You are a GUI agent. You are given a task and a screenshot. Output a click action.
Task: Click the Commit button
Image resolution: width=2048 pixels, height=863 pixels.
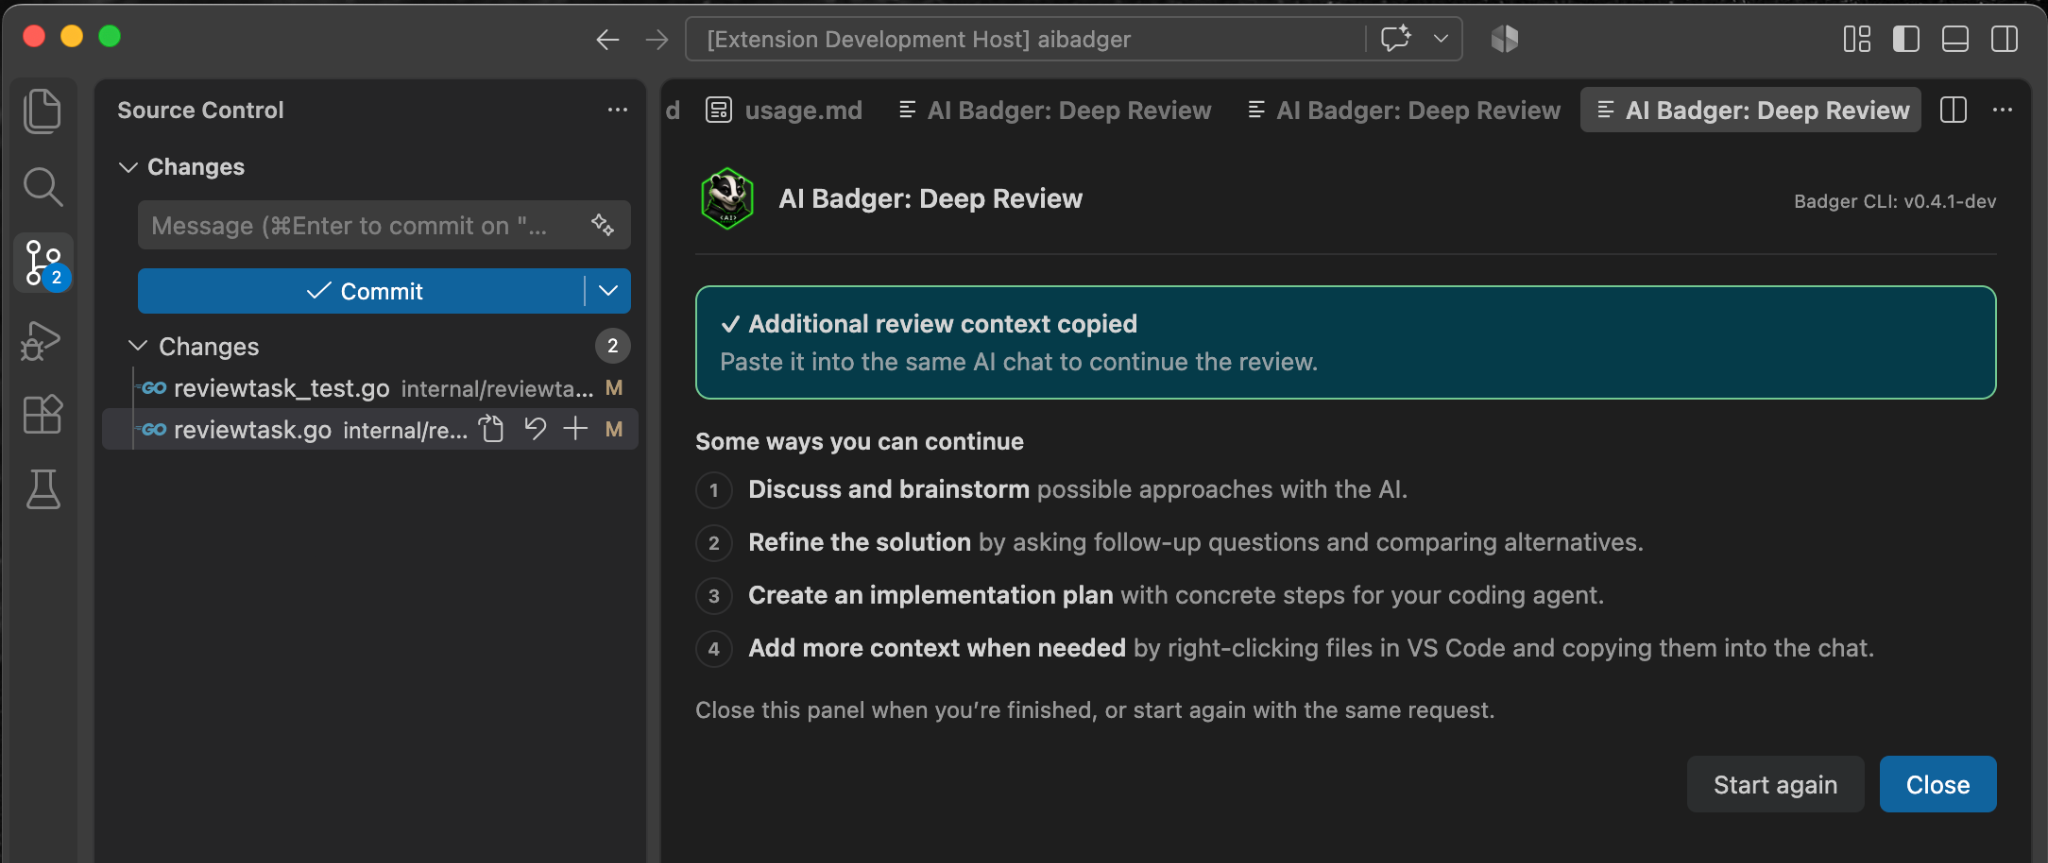pyautogui.click(x=361, y=291)
